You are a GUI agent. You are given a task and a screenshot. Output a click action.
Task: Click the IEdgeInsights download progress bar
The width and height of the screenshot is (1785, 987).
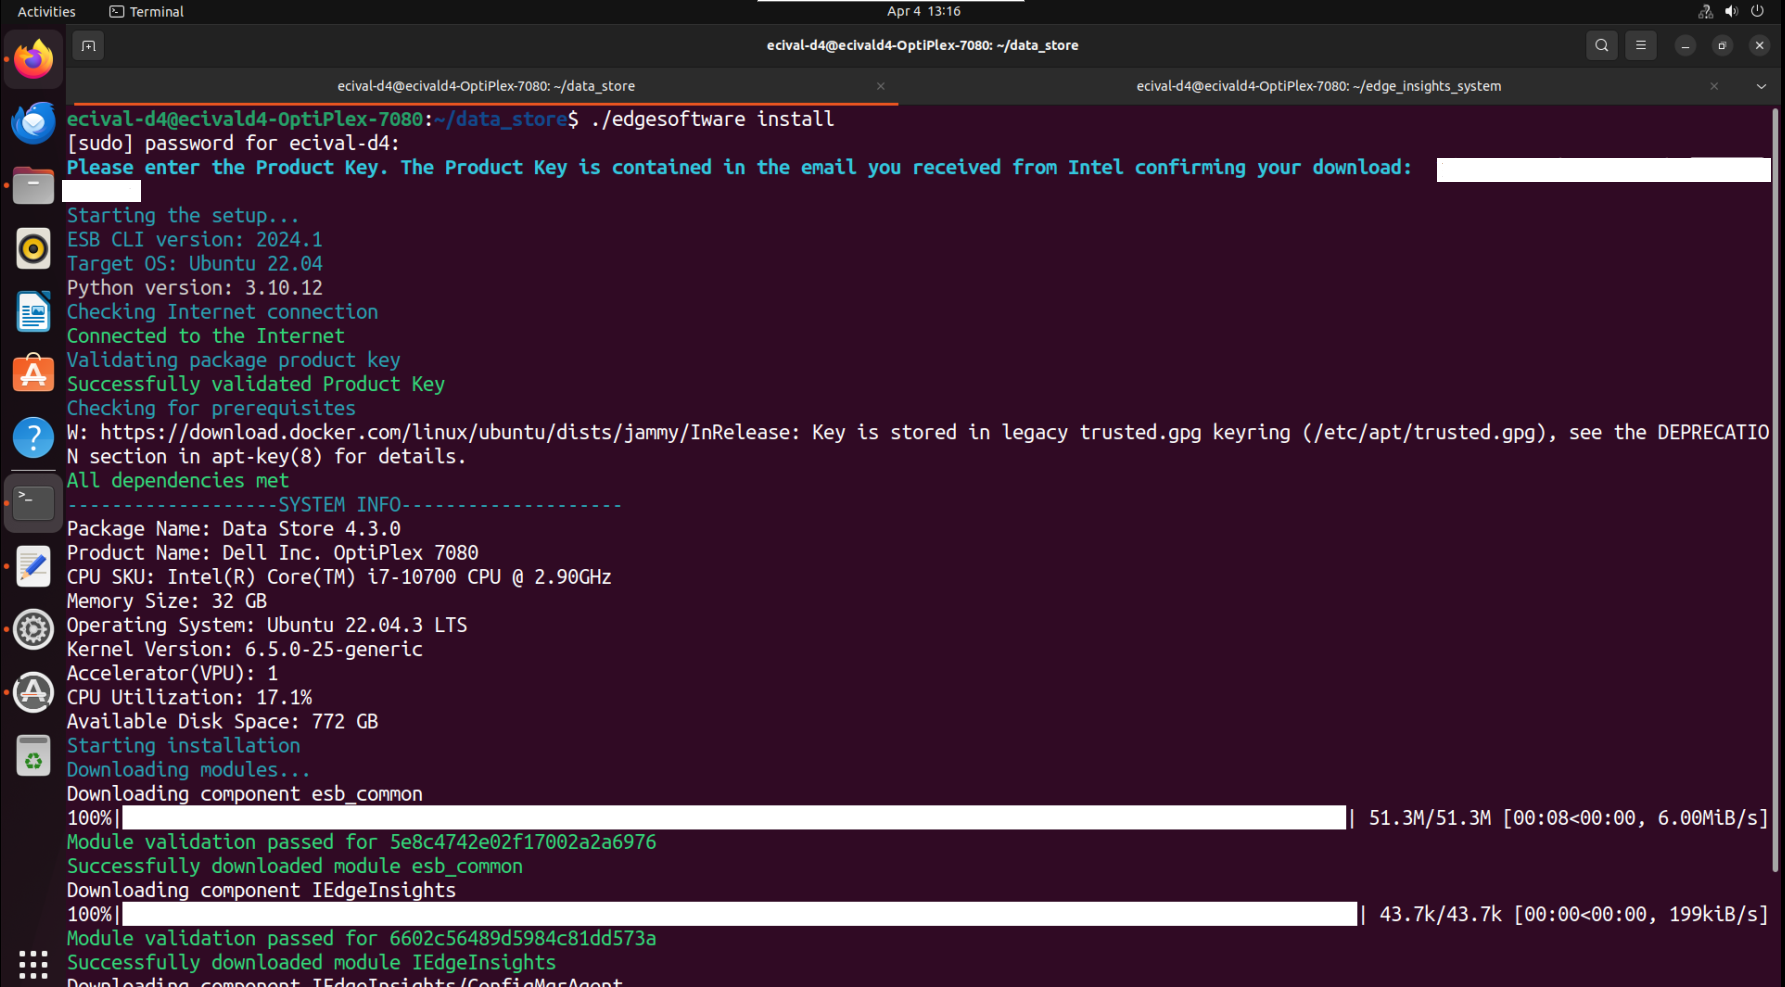(x=740, y=914)
